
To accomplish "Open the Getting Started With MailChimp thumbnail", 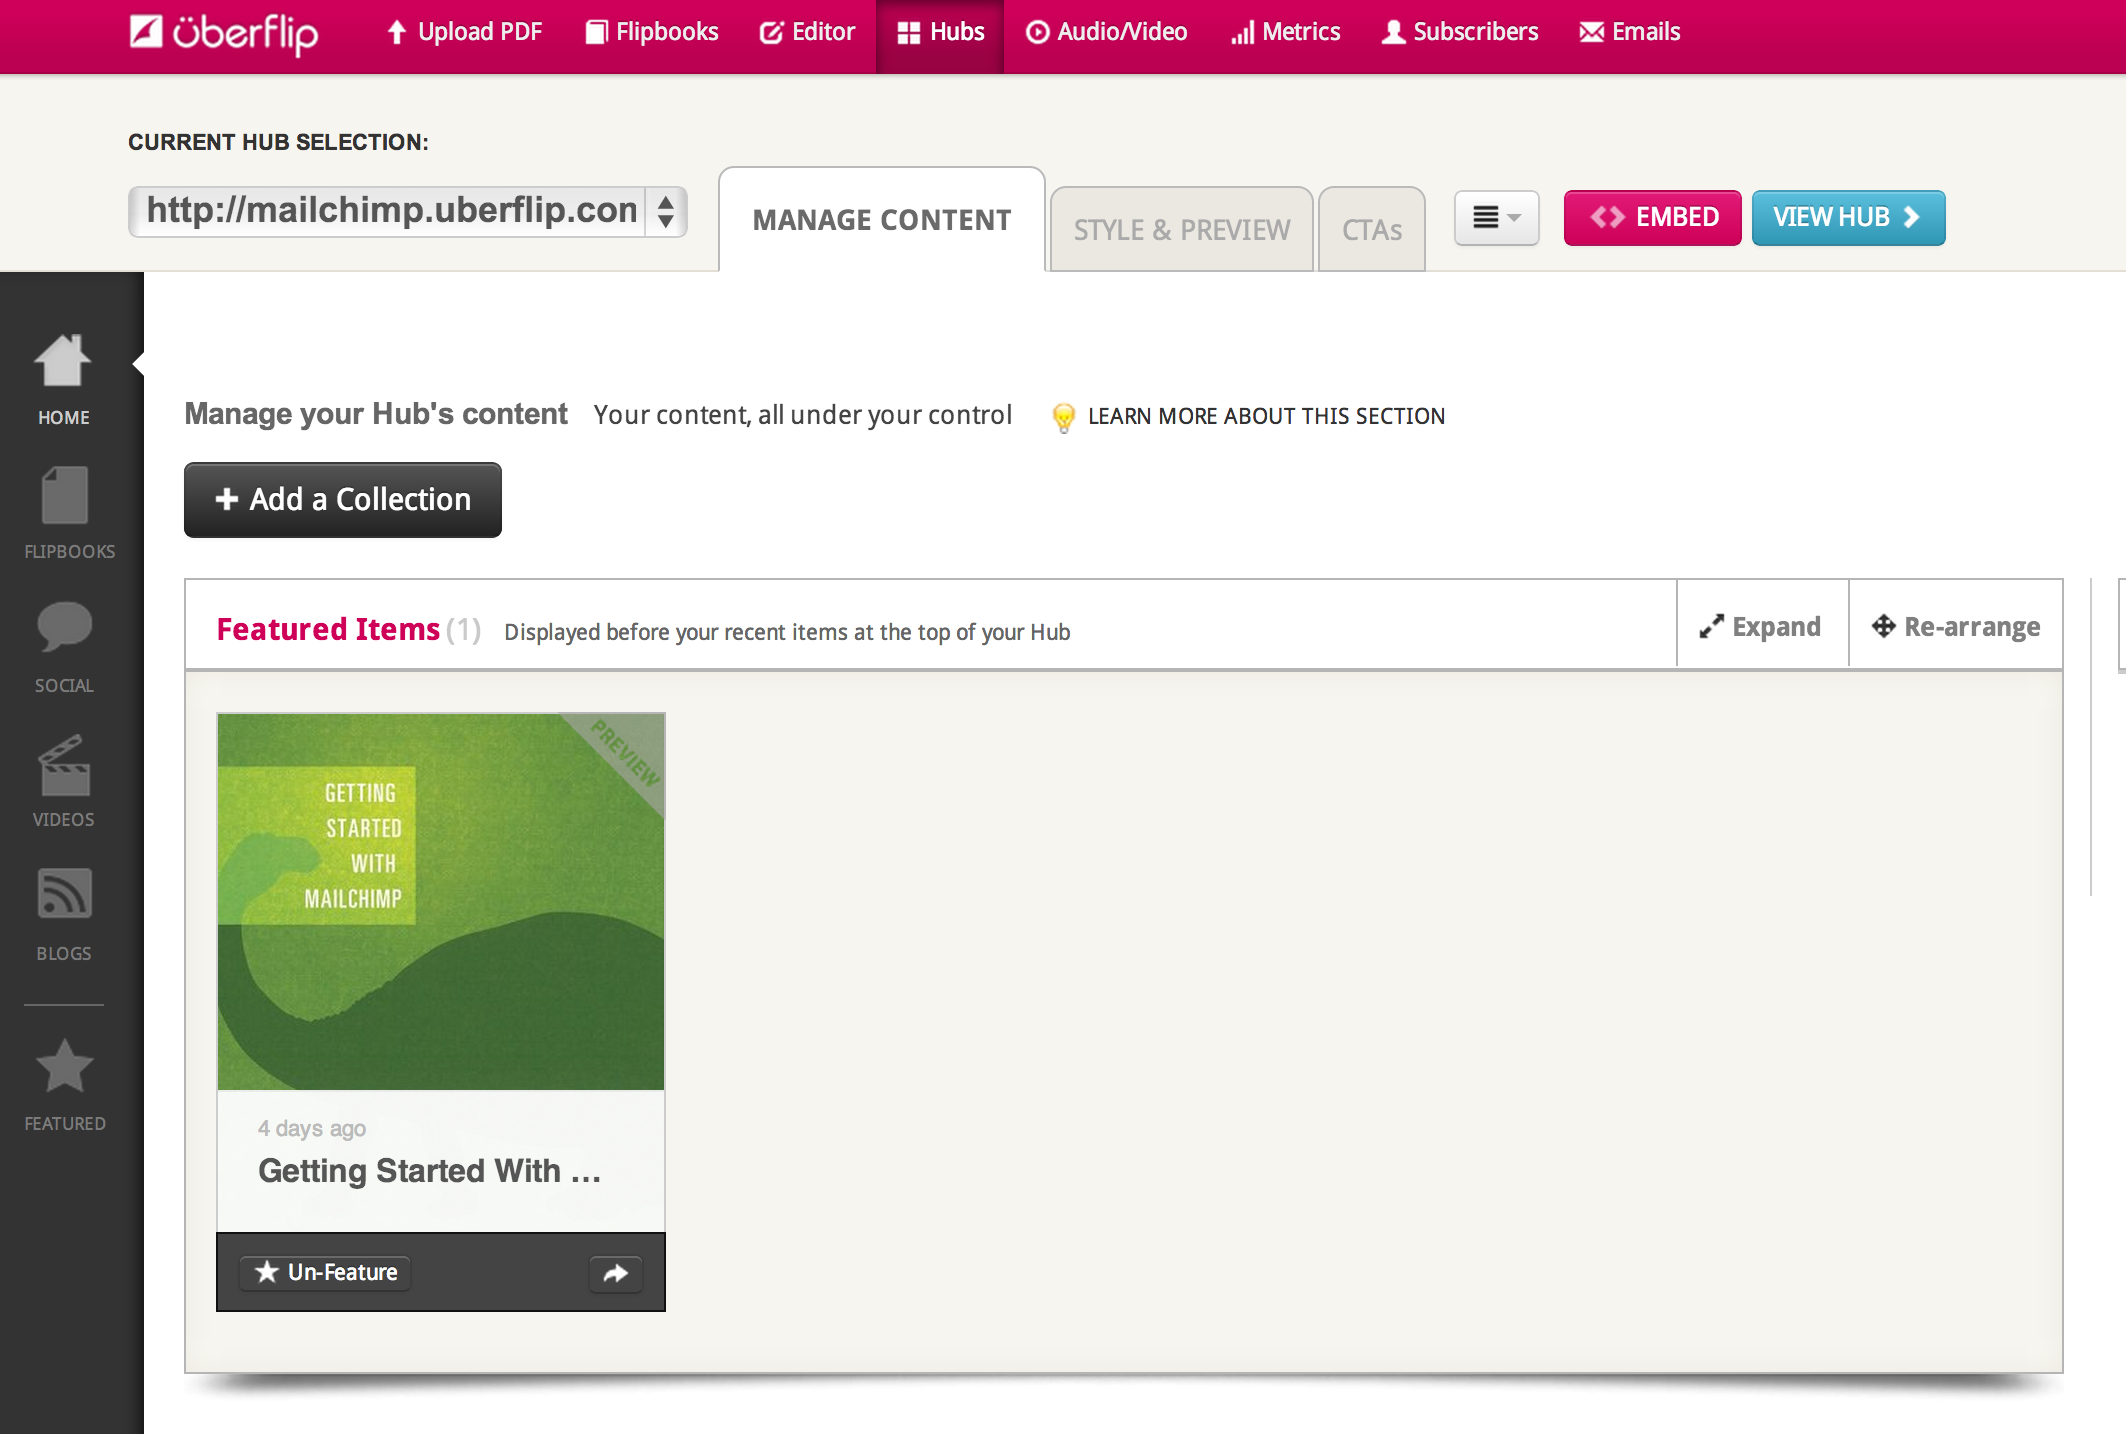I will point(441,902).
